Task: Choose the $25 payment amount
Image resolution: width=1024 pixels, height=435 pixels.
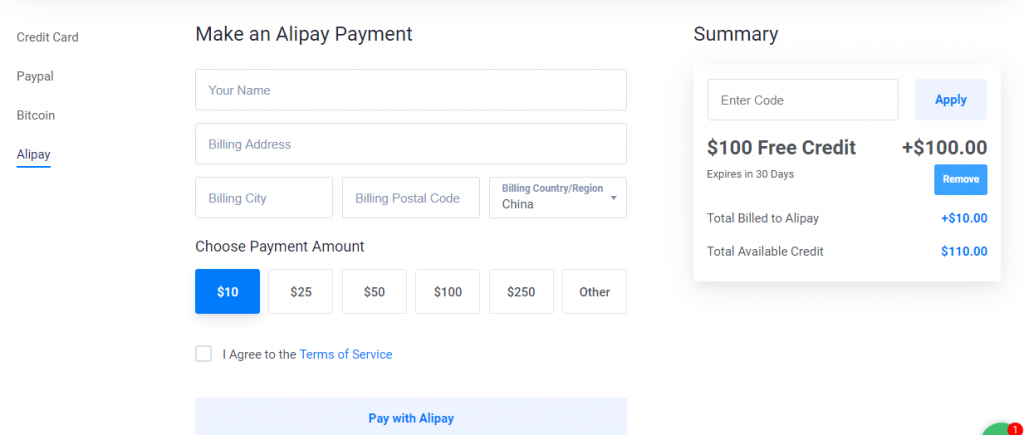Action: (301, 292)
